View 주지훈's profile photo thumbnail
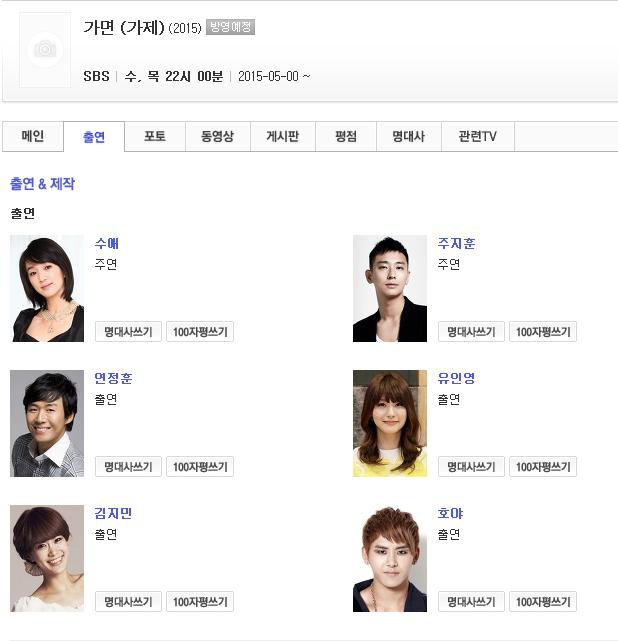 pos(390,288)
